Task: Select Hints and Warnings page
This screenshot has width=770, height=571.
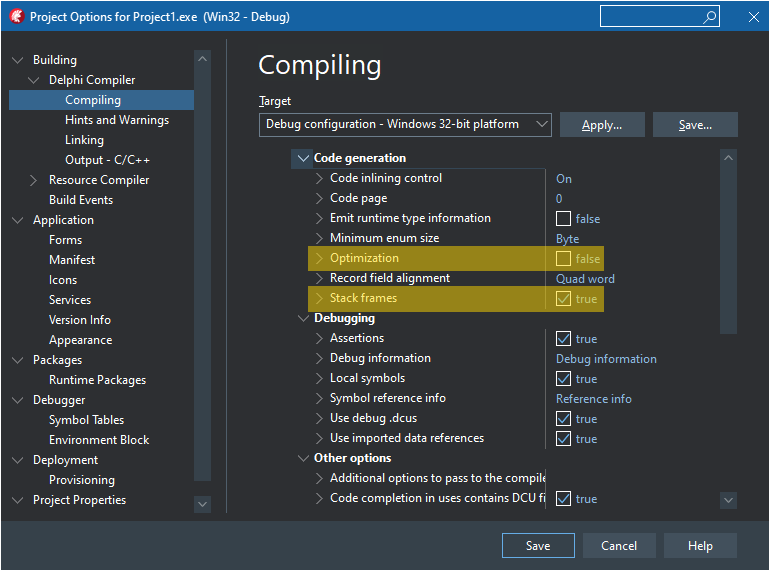Action: click(116, 120)
